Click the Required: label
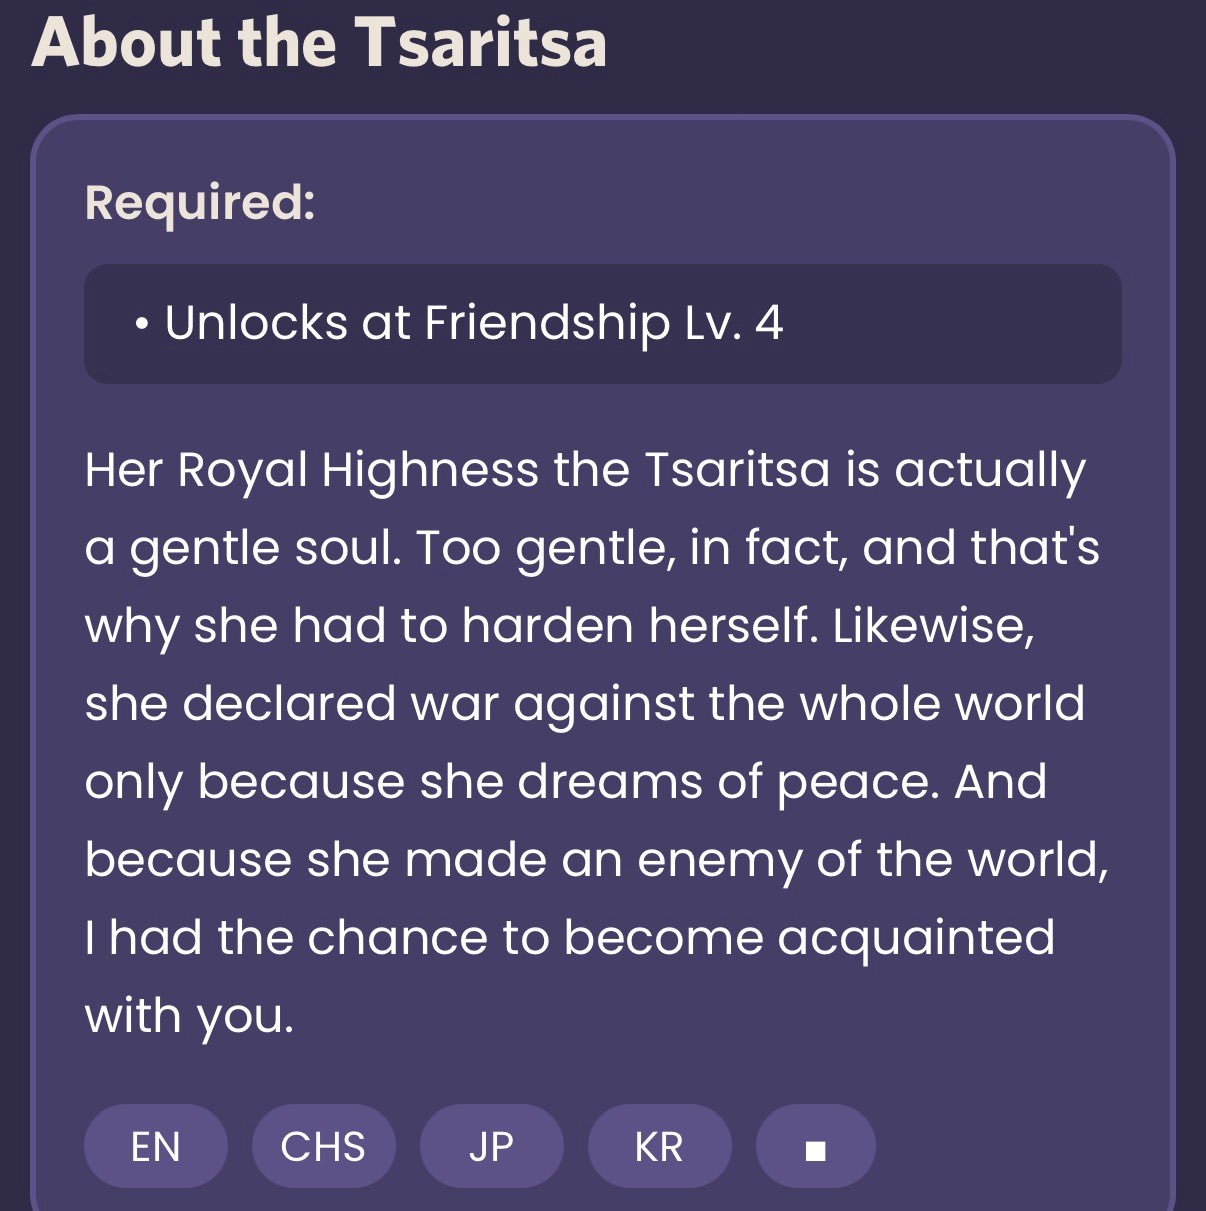The height and width of the screenshot is (1211, 1206). (200, 202)
